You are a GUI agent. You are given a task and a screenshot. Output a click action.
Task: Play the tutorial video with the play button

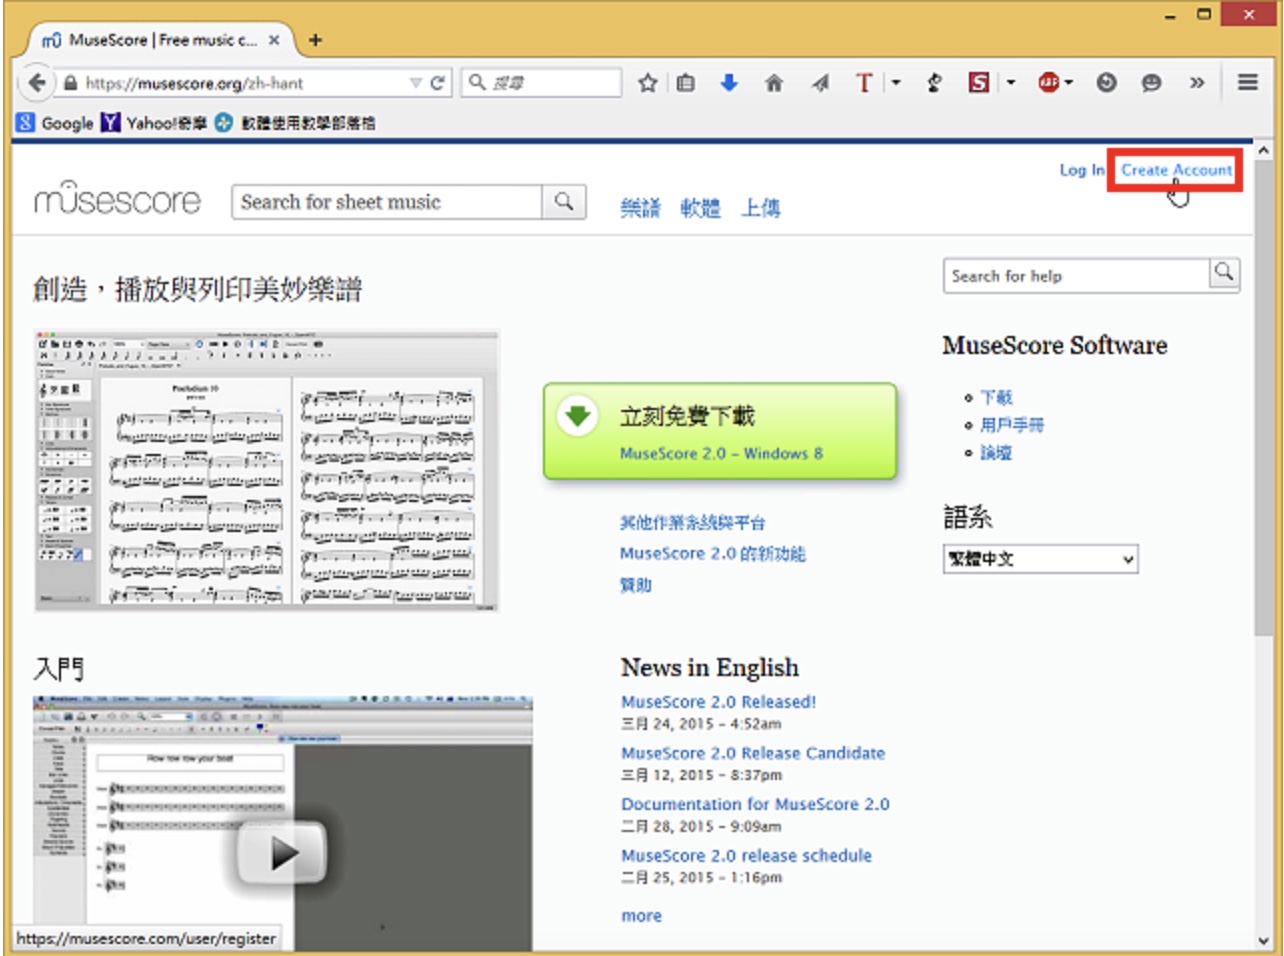[282, 852]
